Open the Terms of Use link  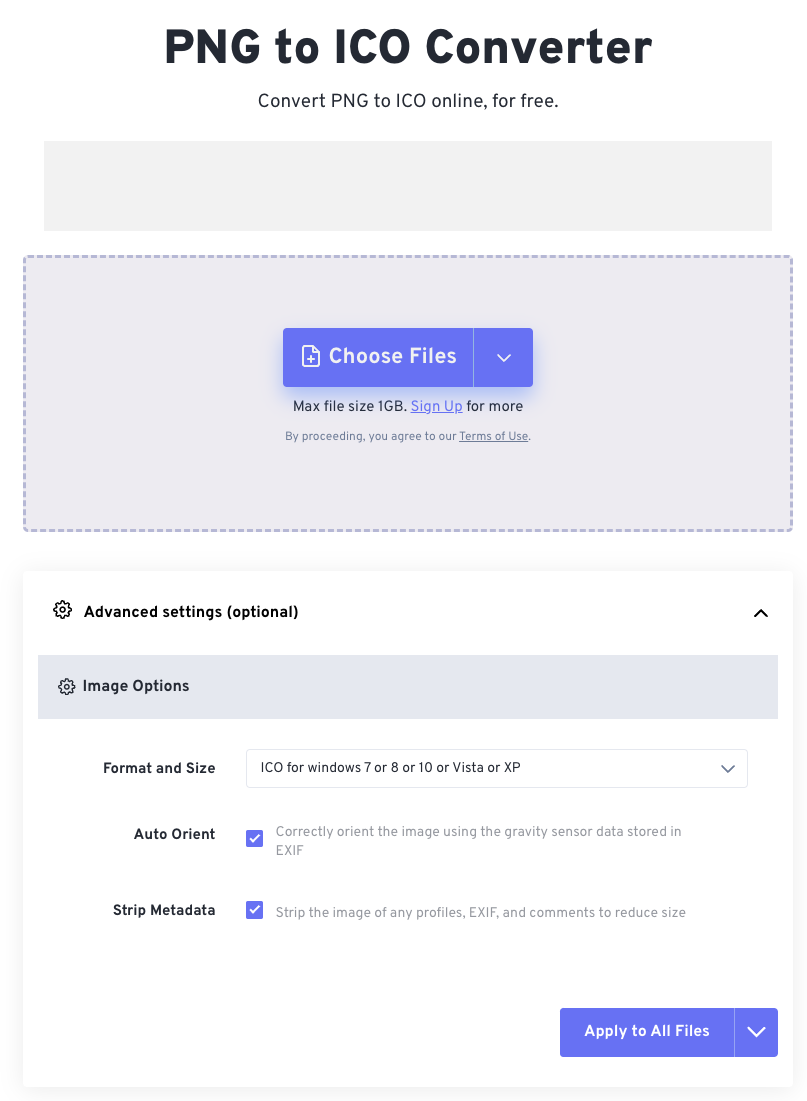coord(493,436)
